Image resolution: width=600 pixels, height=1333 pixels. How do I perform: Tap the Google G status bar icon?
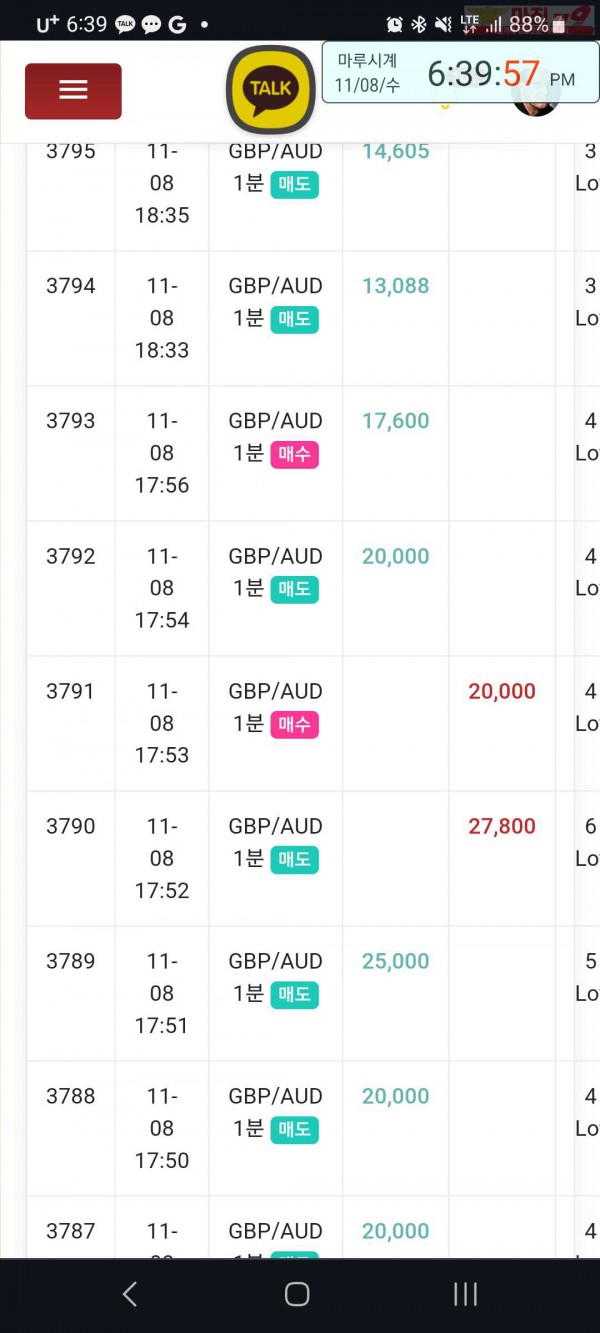click(x=177, y=24)
